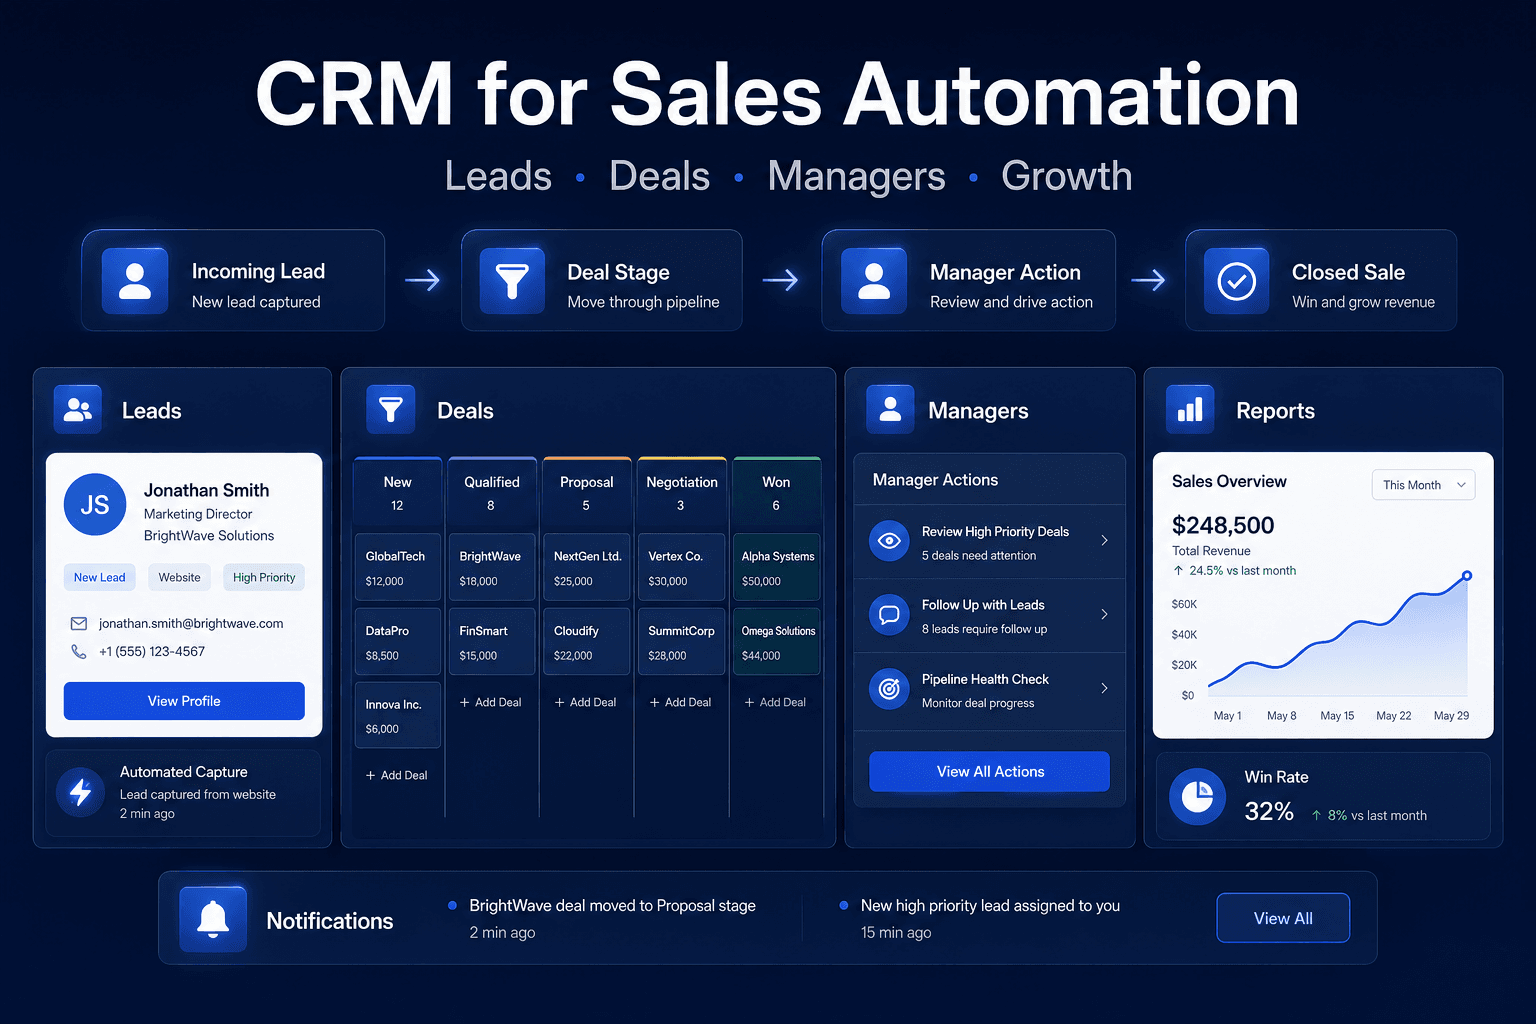Open the Alpha Systems $50,000 deal card

tap(776, 568)
